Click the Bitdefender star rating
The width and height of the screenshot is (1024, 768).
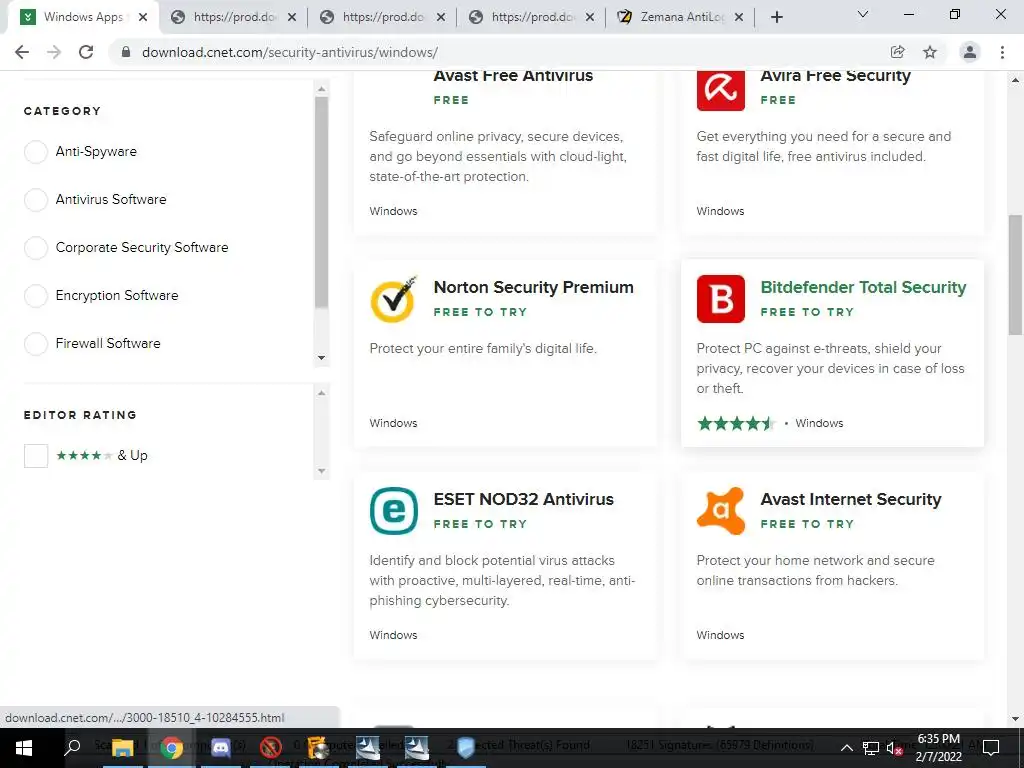point(735,423)
